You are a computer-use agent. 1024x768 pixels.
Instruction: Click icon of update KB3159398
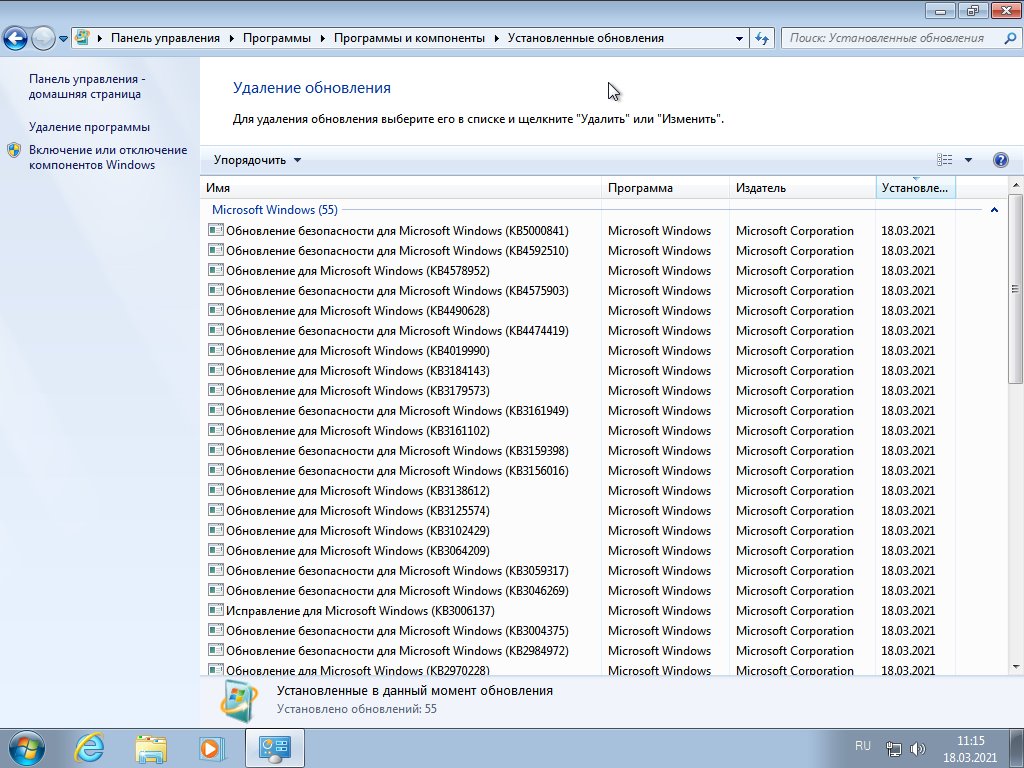click(x=216, y=450)
